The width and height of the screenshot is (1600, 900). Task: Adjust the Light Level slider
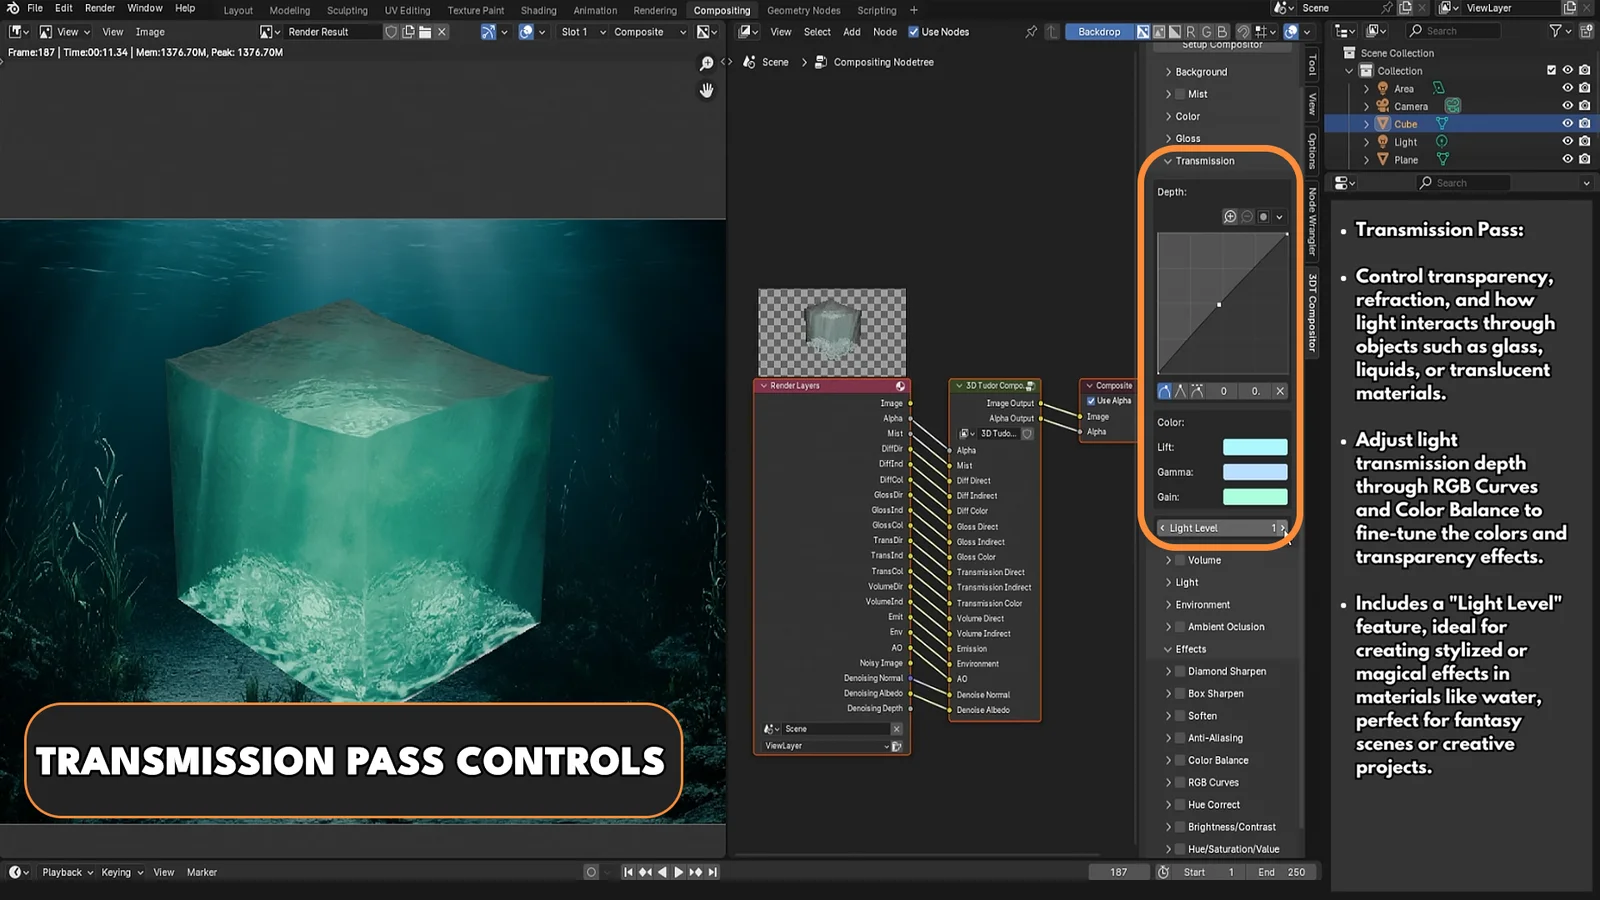pos(1220,527)
